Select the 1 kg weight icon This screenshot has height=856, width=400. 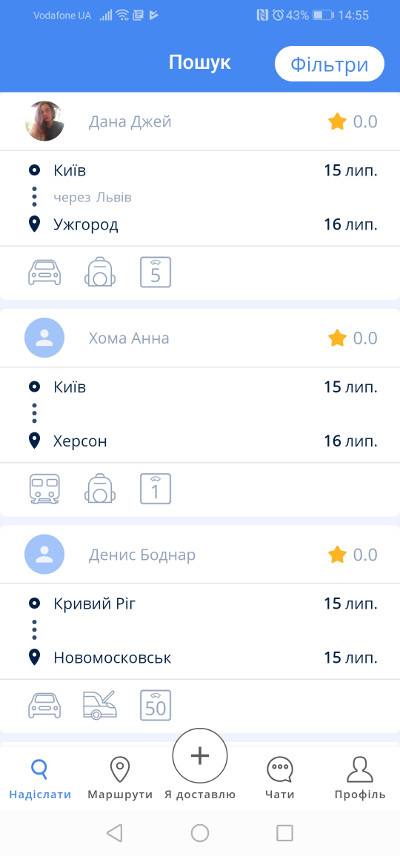click(x=156, y=489)
